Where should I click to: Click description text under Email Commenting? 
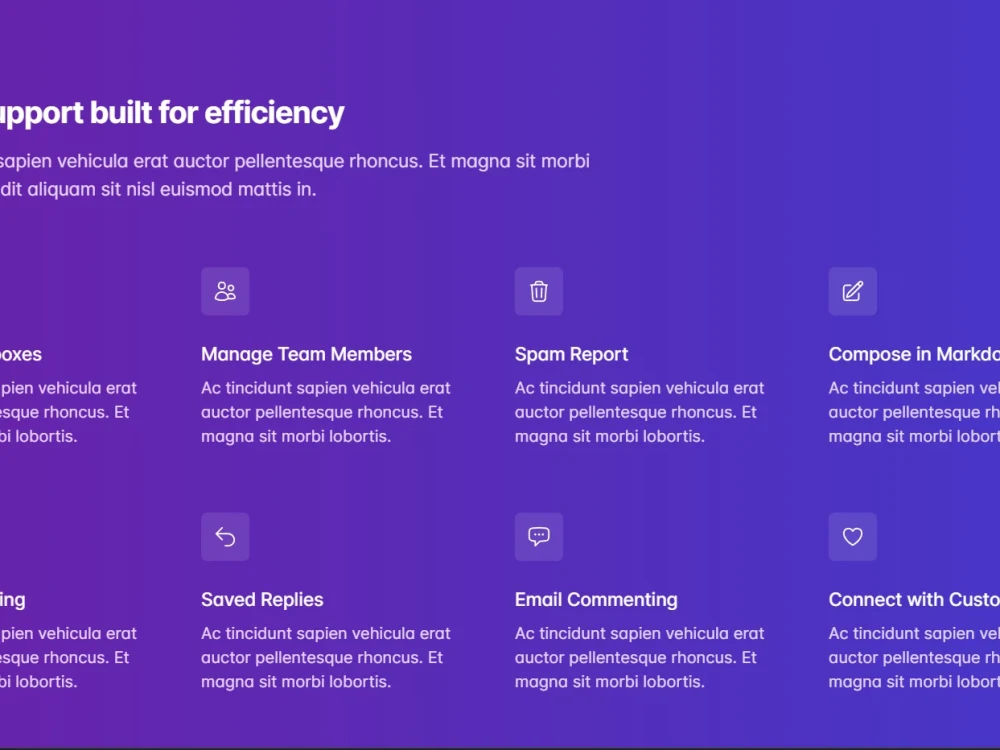640,658
